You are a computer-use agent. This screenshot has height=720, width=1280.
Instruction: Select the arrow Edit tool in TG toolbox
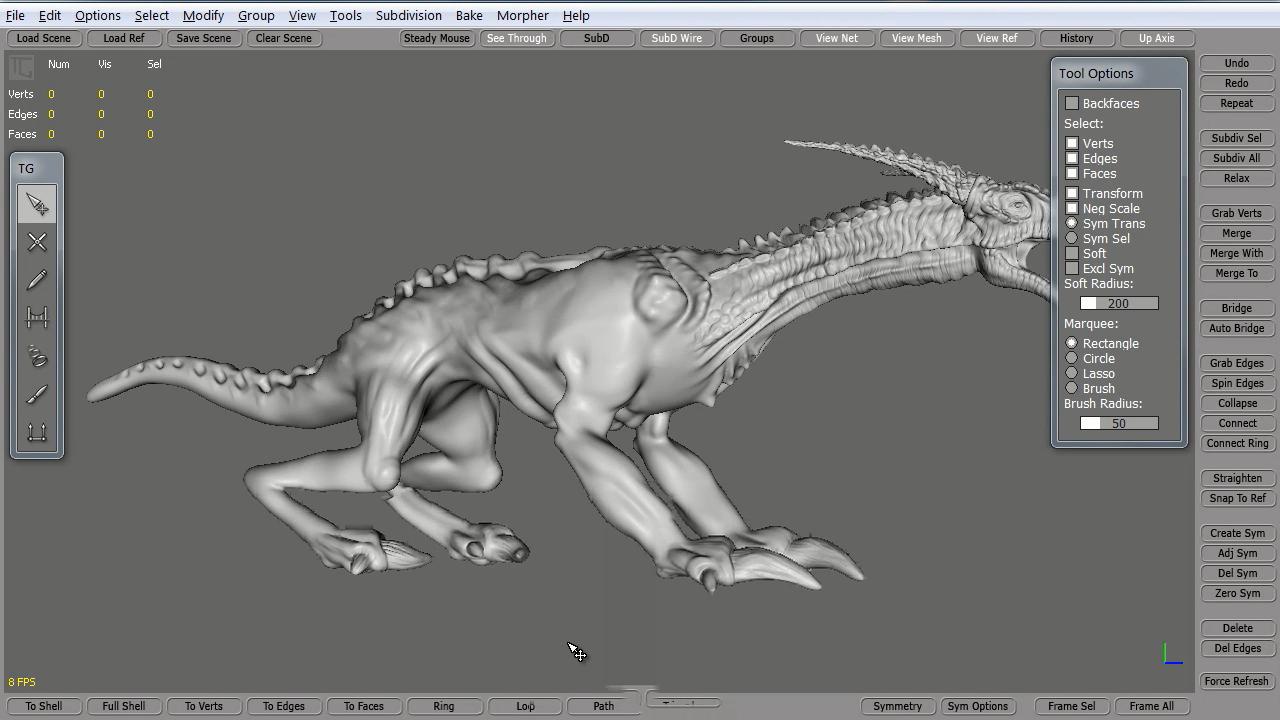[37, 205]
